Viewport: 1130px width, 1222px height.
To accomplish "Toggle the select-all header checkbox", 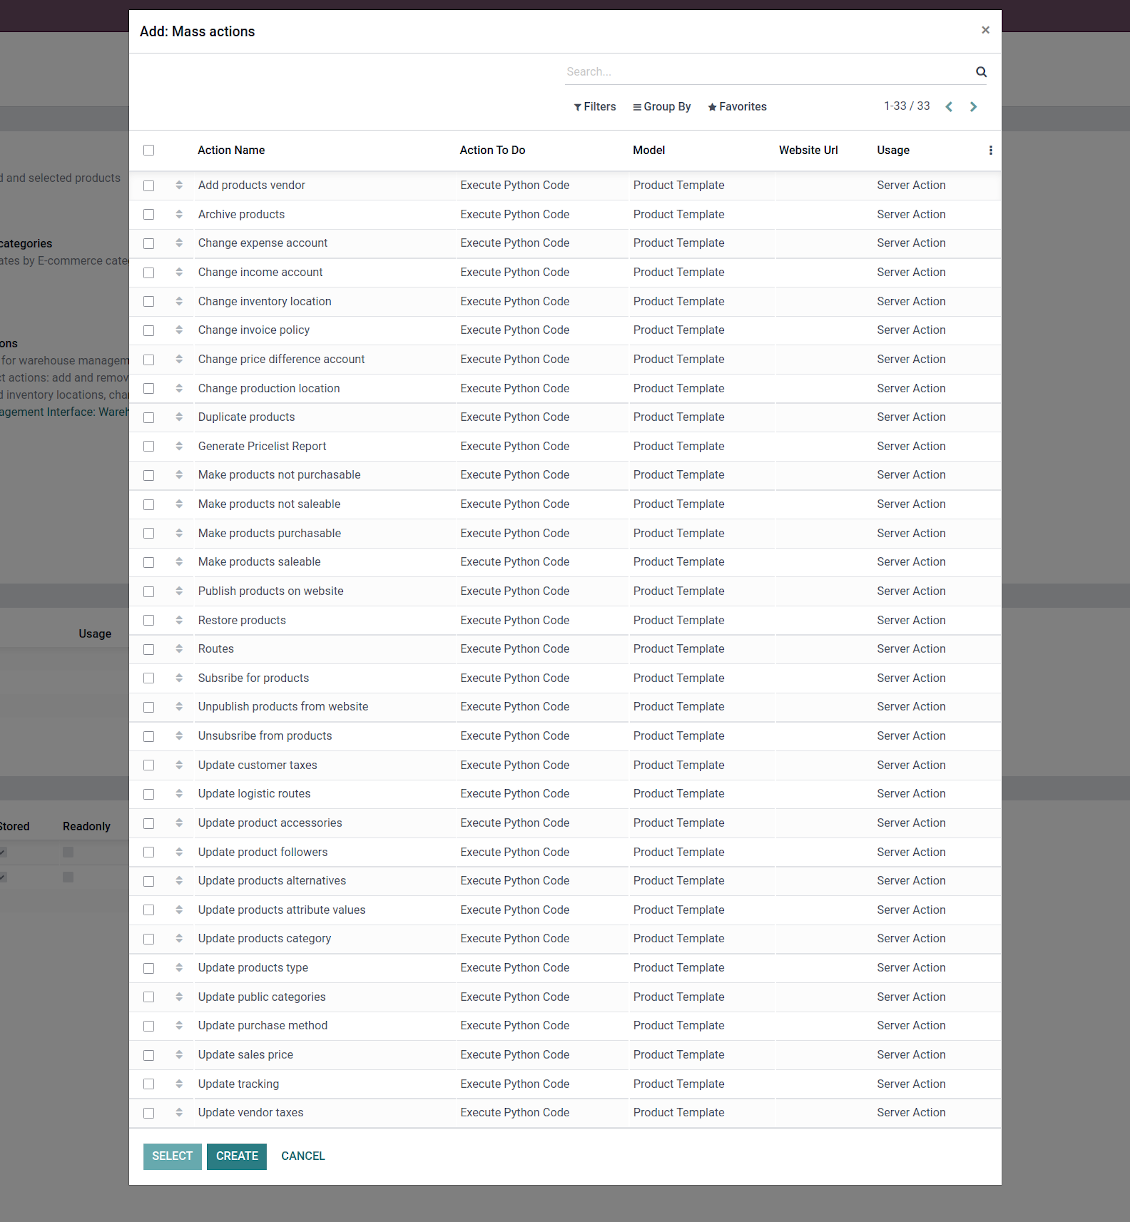I will point(149,151).
